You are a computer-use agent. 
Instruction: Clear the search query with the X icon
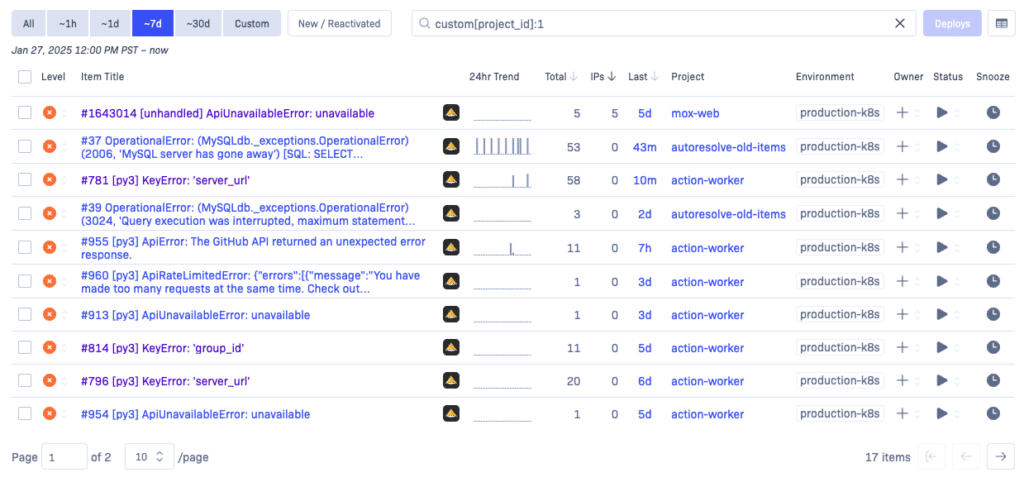click(x=900, y=23)
